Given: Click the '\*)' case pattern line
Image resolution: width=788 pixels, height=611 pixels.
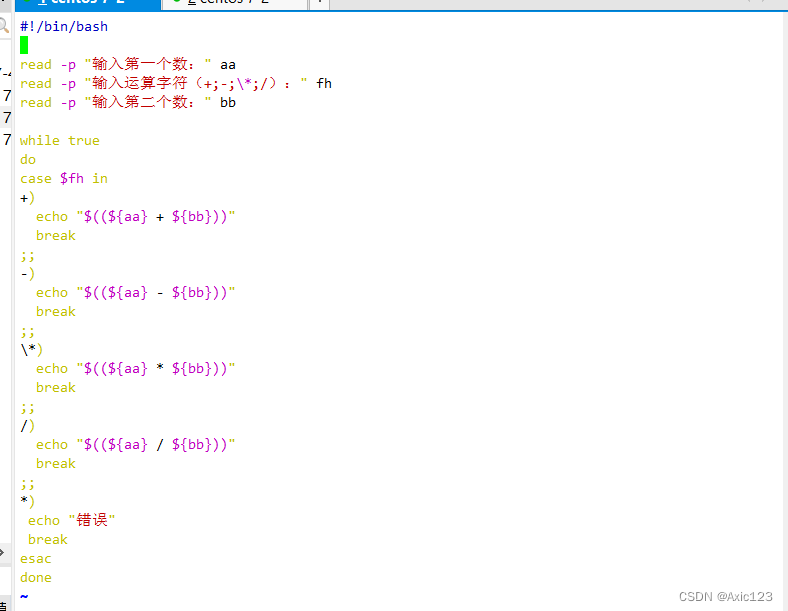Looking at the screenshot, I should click(31, 350).
